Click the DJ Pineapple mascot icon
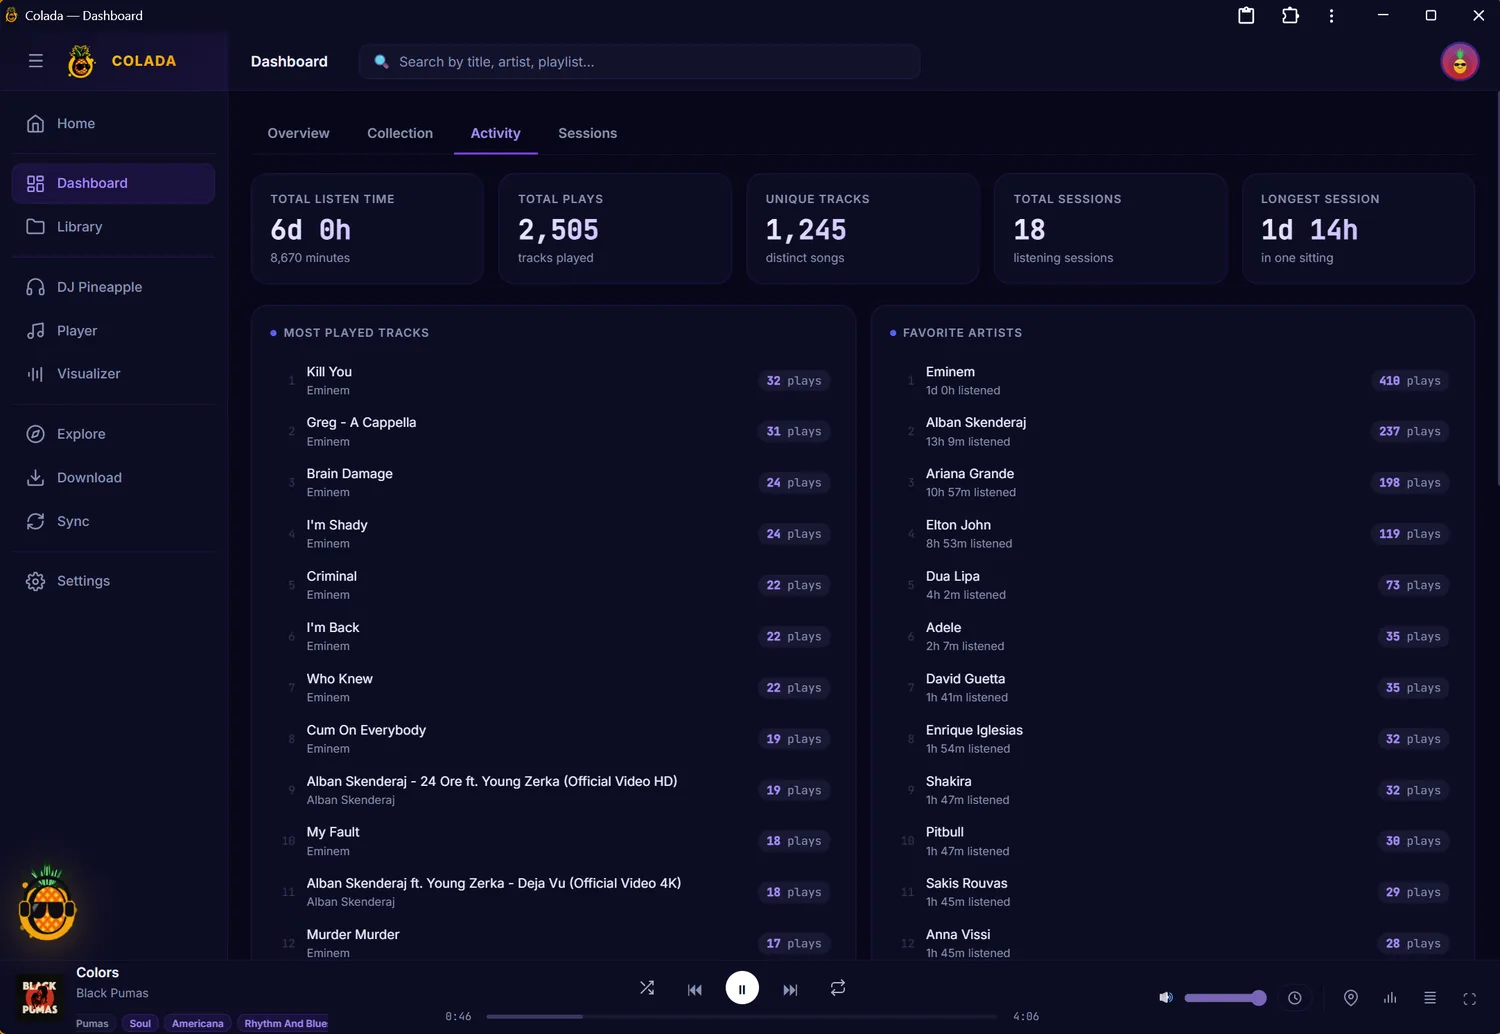The image size is (1500, 1034). coord(47,903)
